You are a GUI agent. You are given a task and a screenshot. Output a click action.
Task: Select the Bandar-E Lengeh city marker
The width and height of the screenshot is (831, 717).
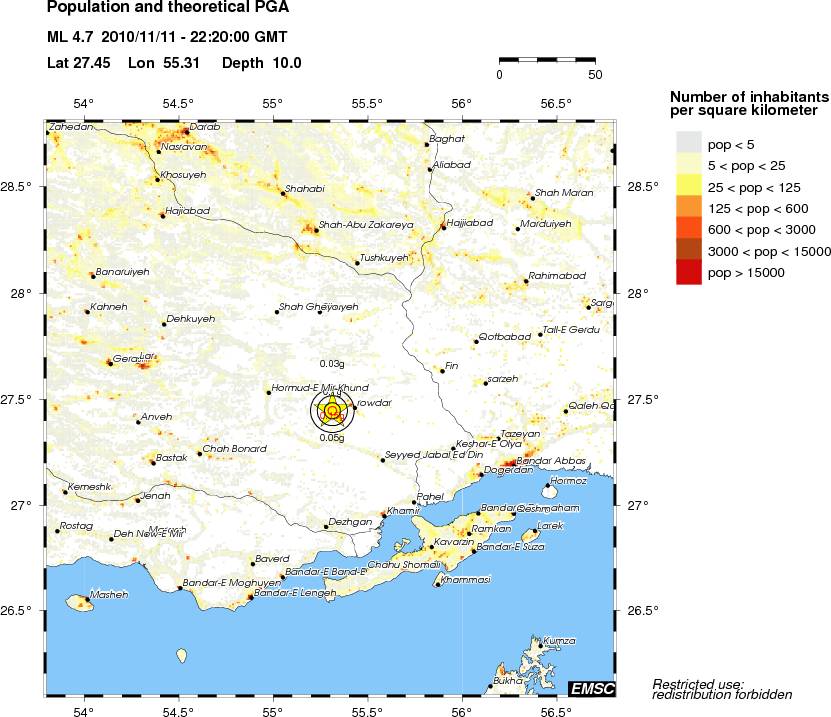point(250,598)
